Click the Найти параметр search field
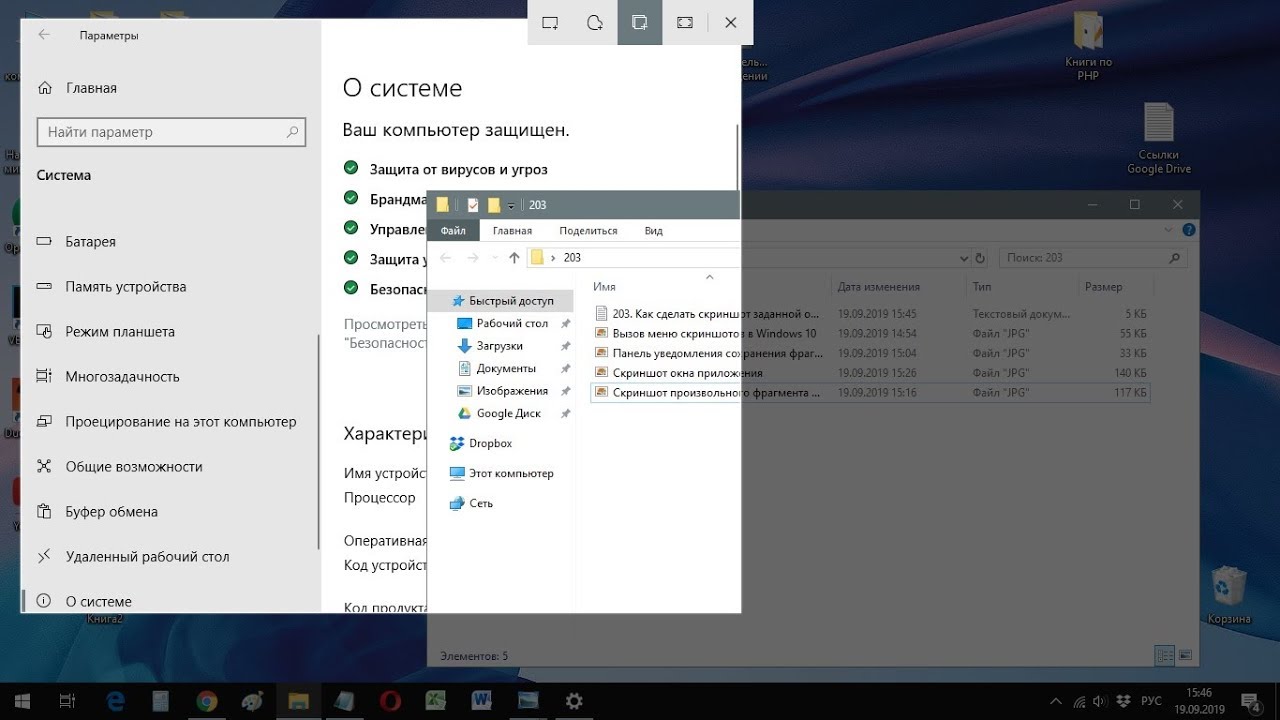The height and width of the screenshot is (720, 1280). click(x=171, y=132)
